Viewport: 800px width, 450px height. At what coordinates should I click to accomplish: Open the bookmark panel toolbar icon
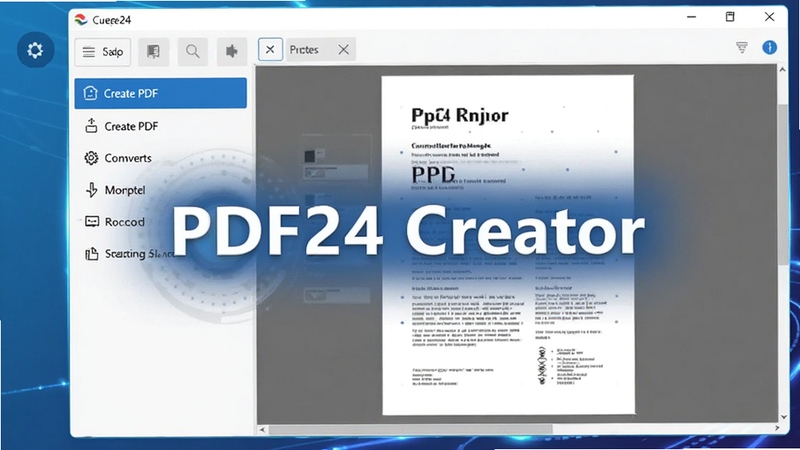153,52
